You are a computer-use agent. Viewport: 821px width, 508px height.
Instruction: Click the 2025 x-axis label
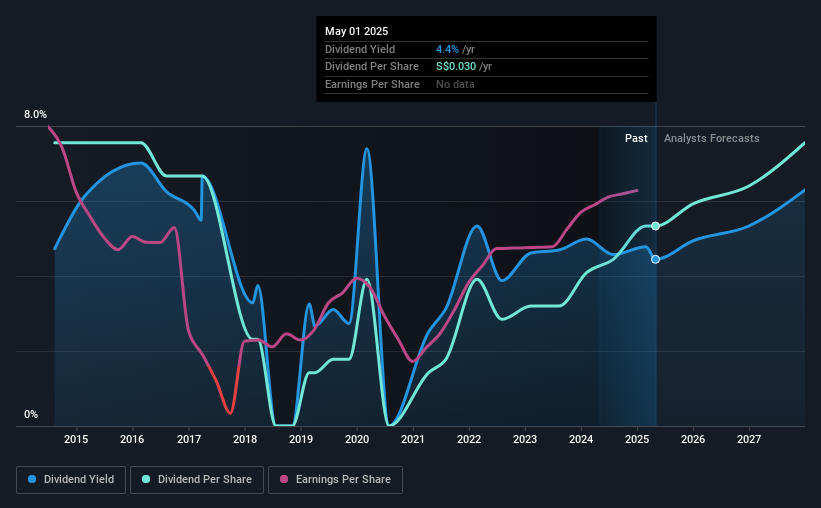tap(637, 439)
